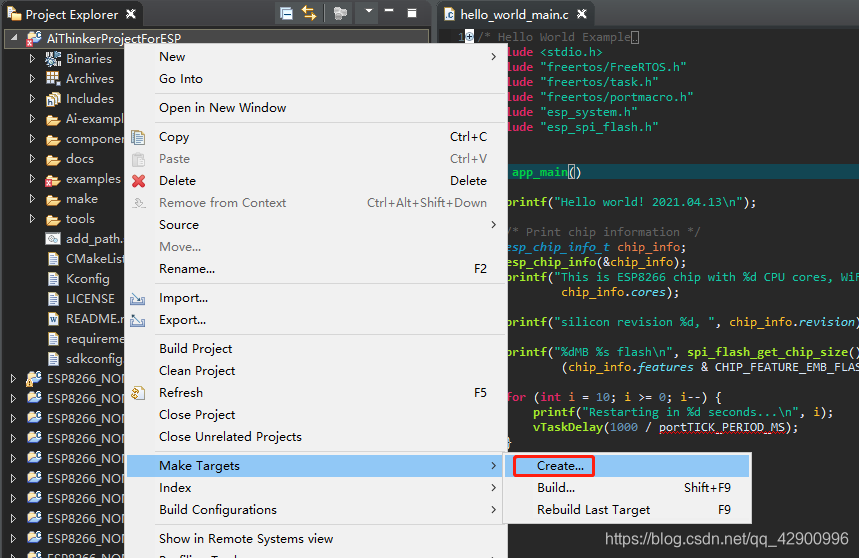This screenshot has width=859, height=558.
Task: Select the Project Explorer tab
Action: click(x=72, y=14)
